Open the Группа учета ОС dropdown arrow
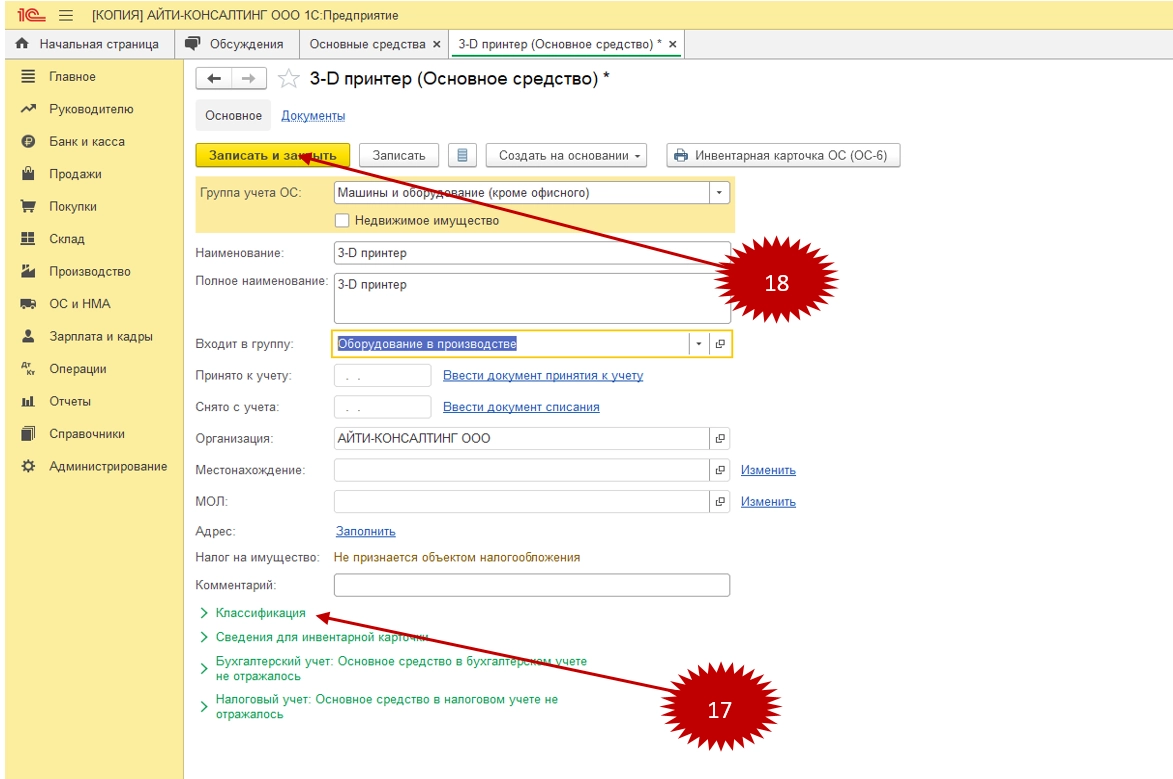 pos(720,192)
